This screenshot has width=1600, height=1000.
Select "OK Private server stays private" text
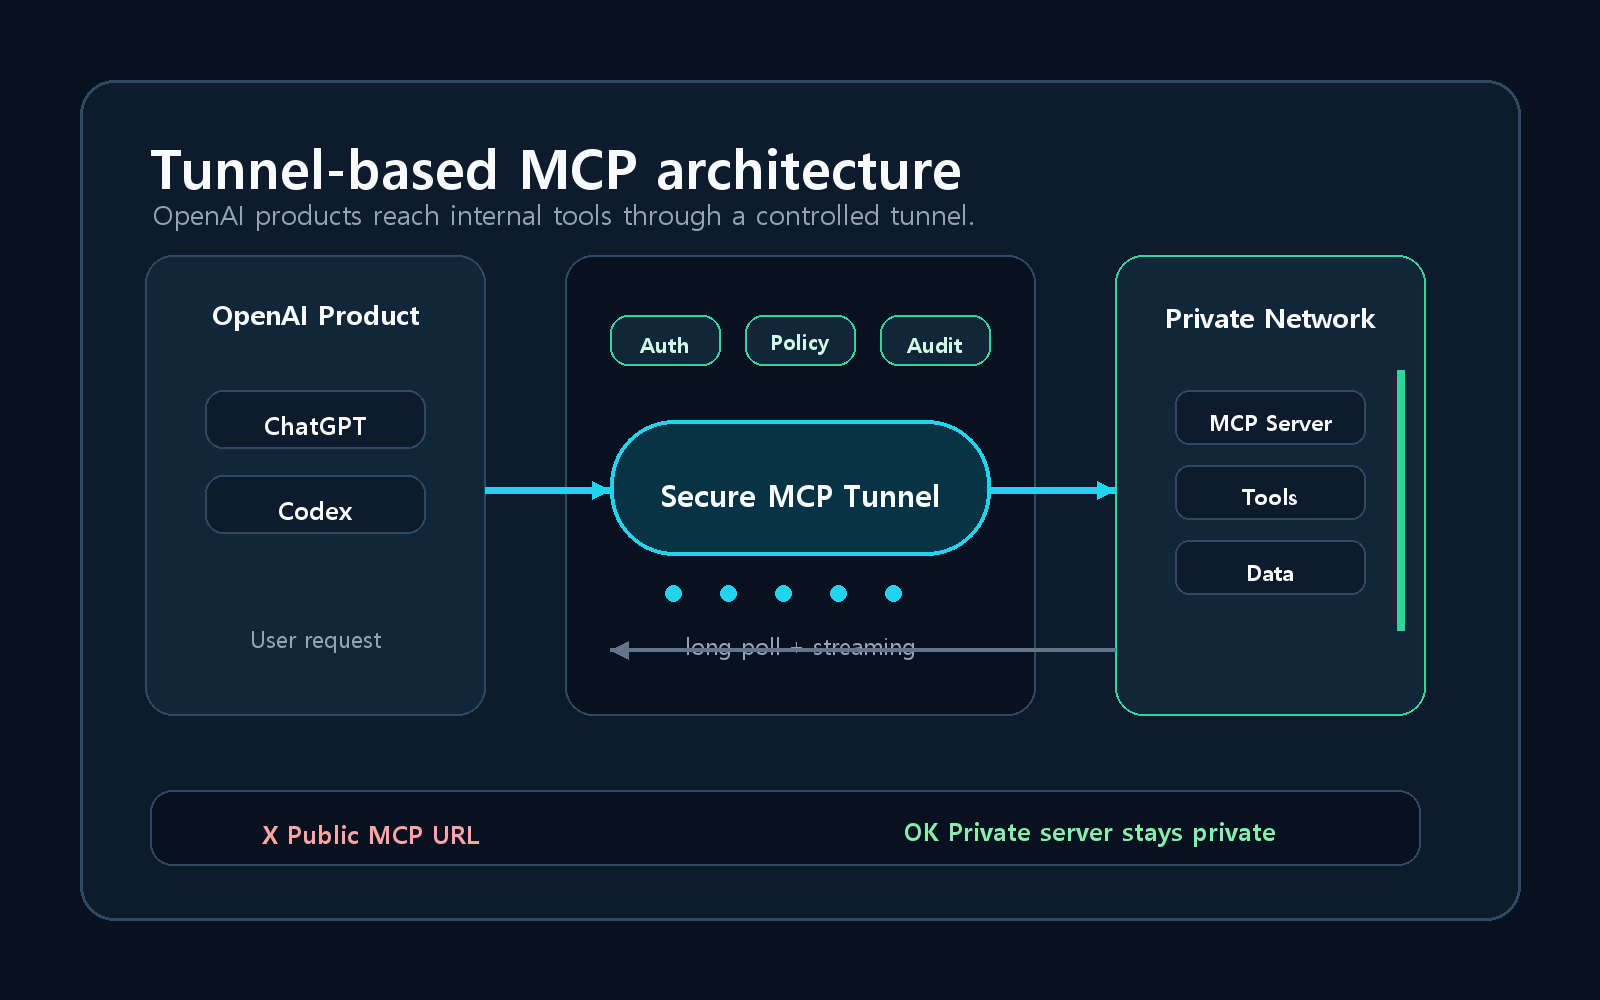[1090, 833]
